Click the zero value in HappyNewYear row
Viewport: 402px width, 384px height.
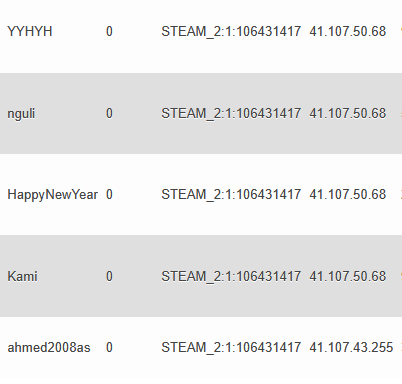click(x=109, y=194)
